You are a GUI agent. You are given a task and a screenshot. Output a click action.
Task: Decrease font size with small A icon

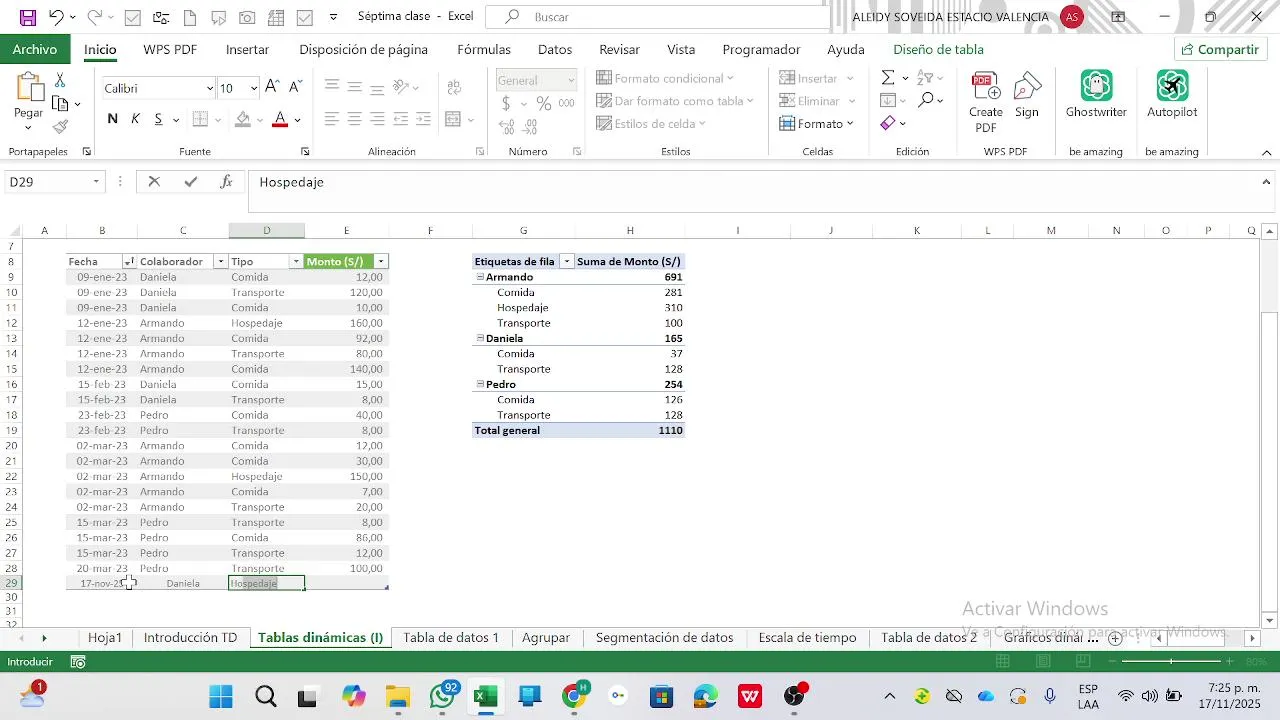pos(294,88)
